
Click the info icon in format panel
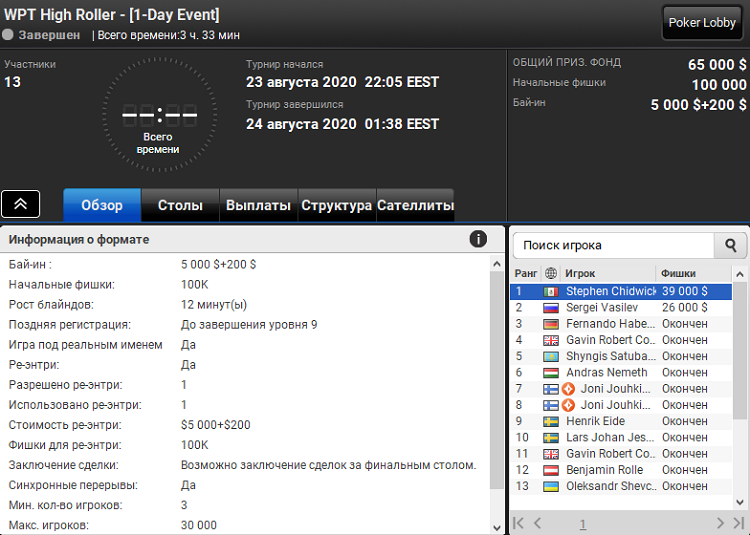[x=478, y=239]
